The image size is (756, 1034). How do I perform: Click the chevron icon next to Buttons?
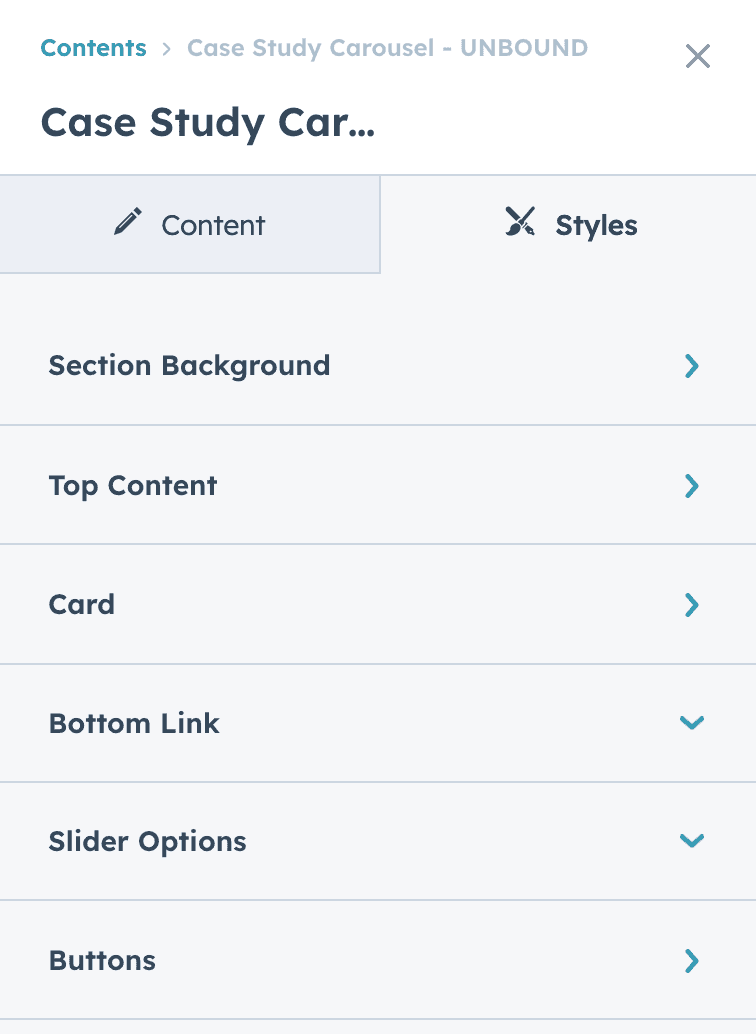[x=691, y=961]
